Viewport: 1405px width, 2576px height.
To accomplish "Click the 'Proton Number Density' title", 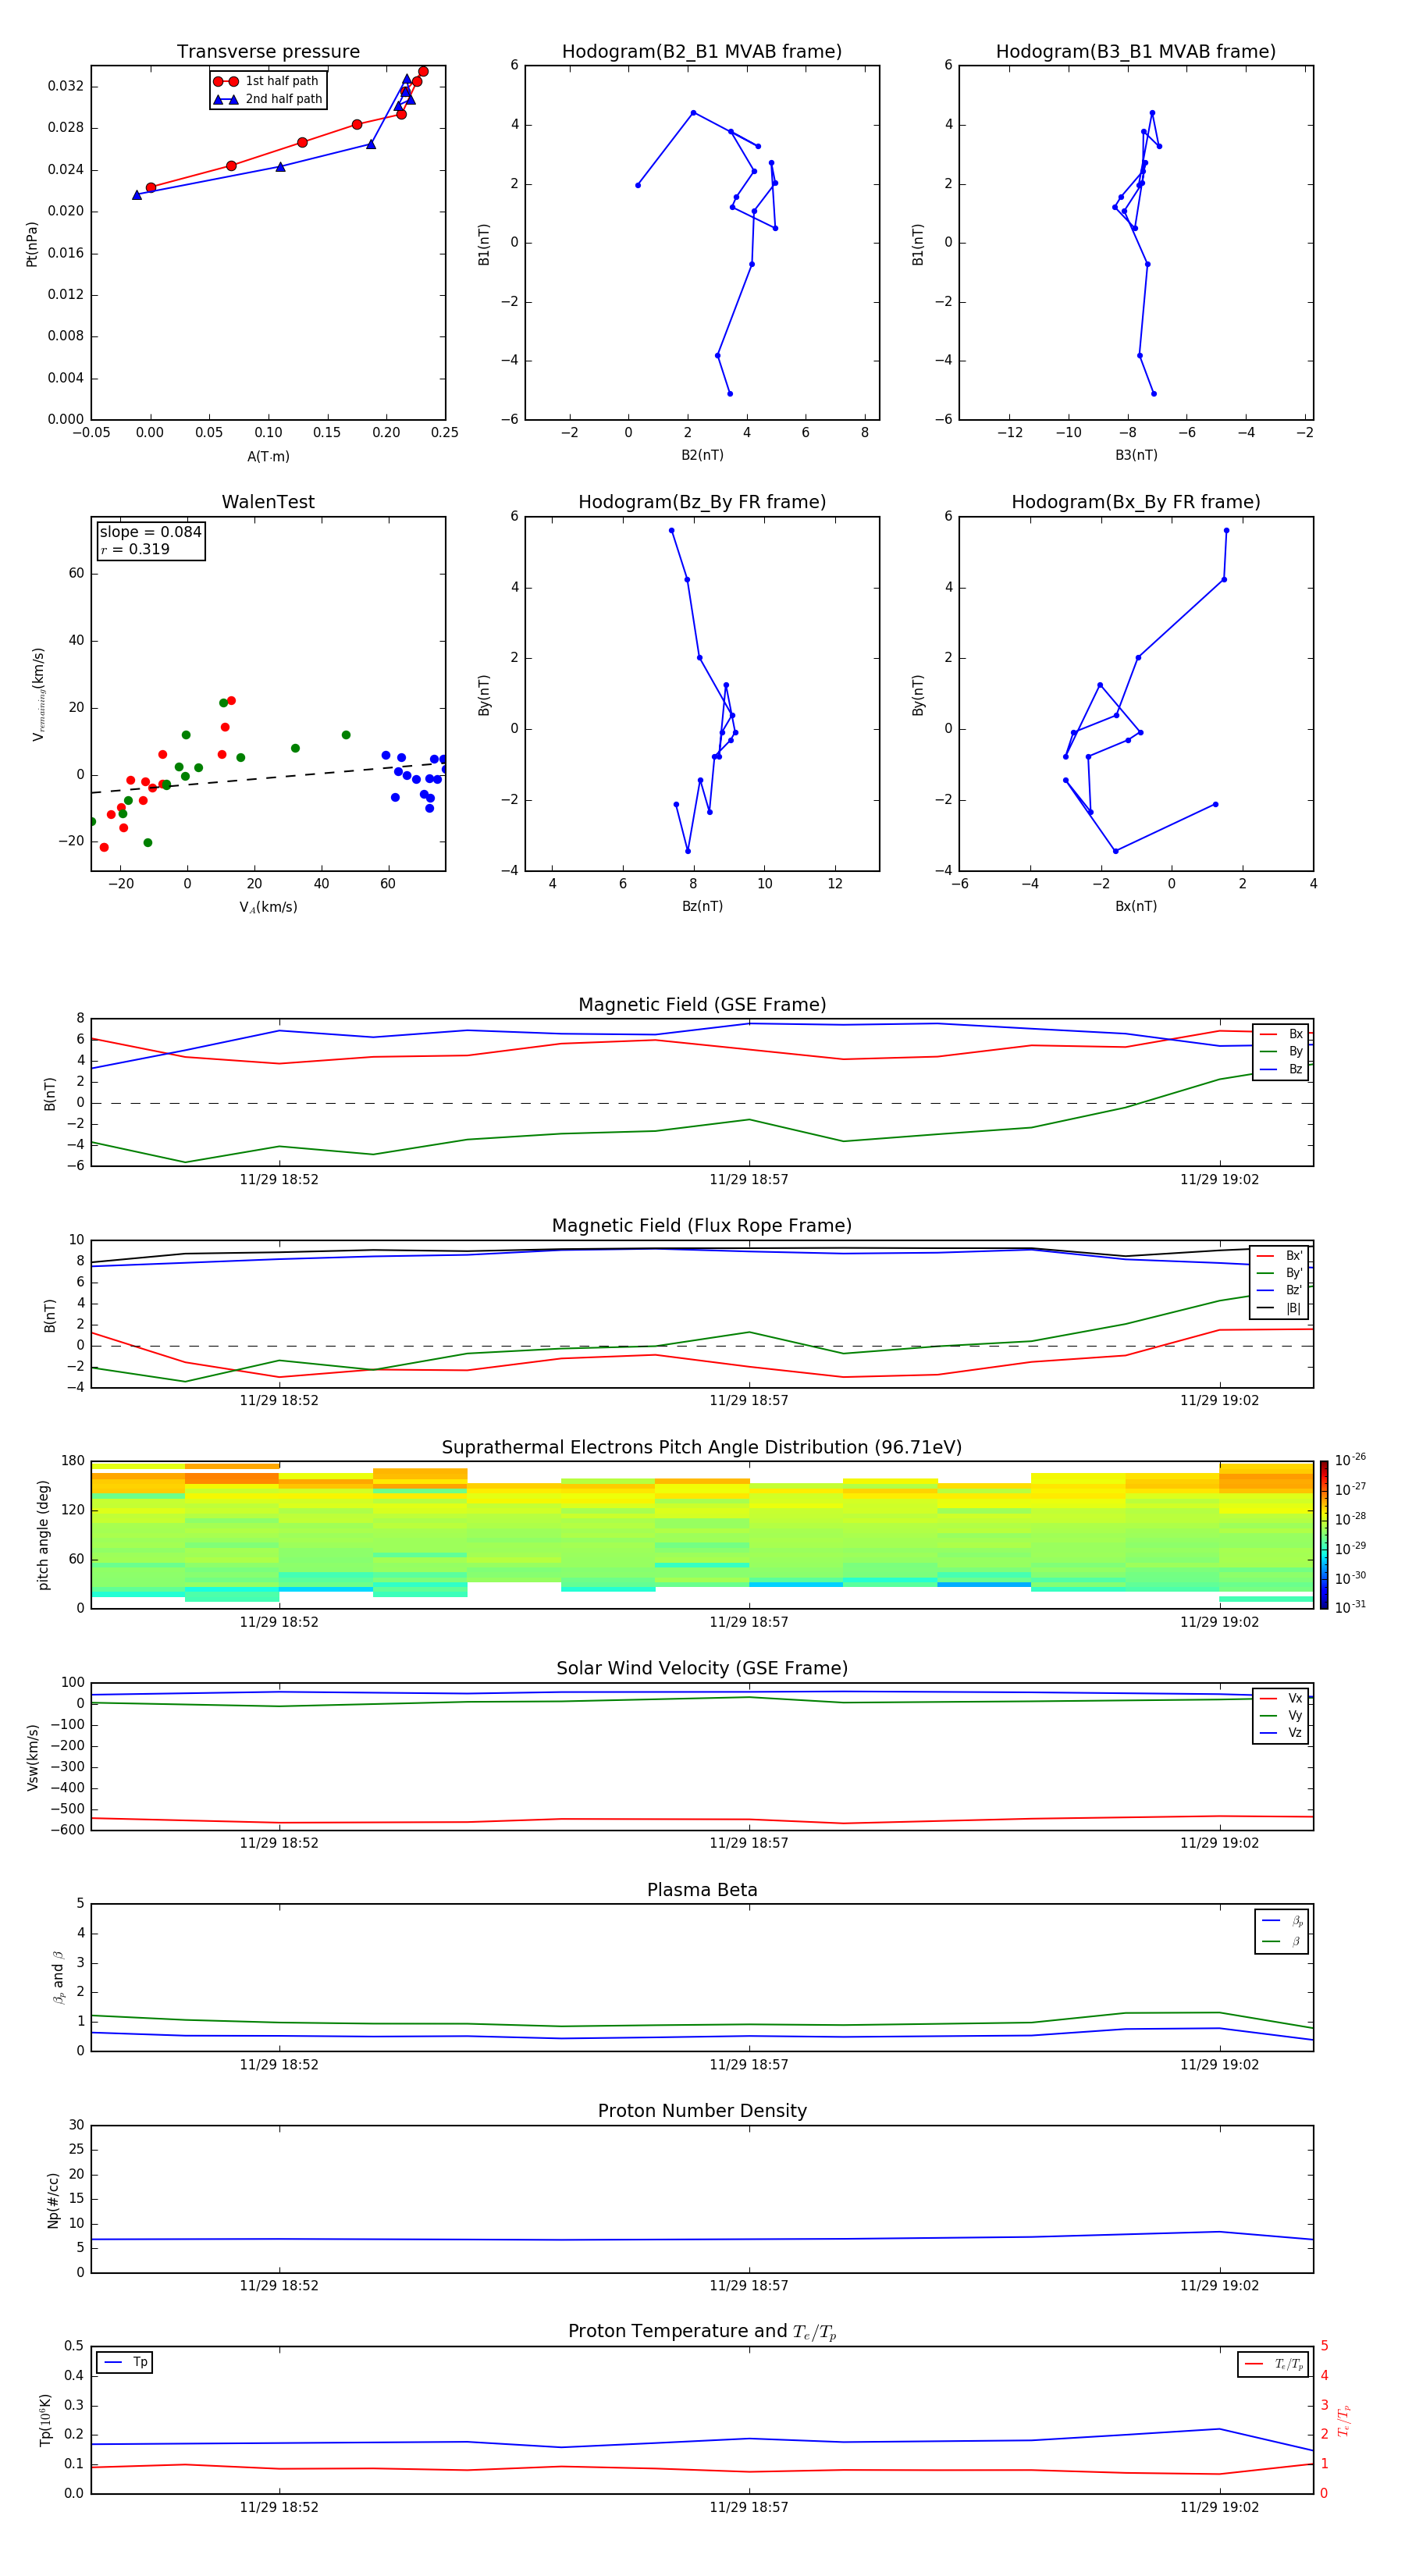I will [x=702, y=2111].
